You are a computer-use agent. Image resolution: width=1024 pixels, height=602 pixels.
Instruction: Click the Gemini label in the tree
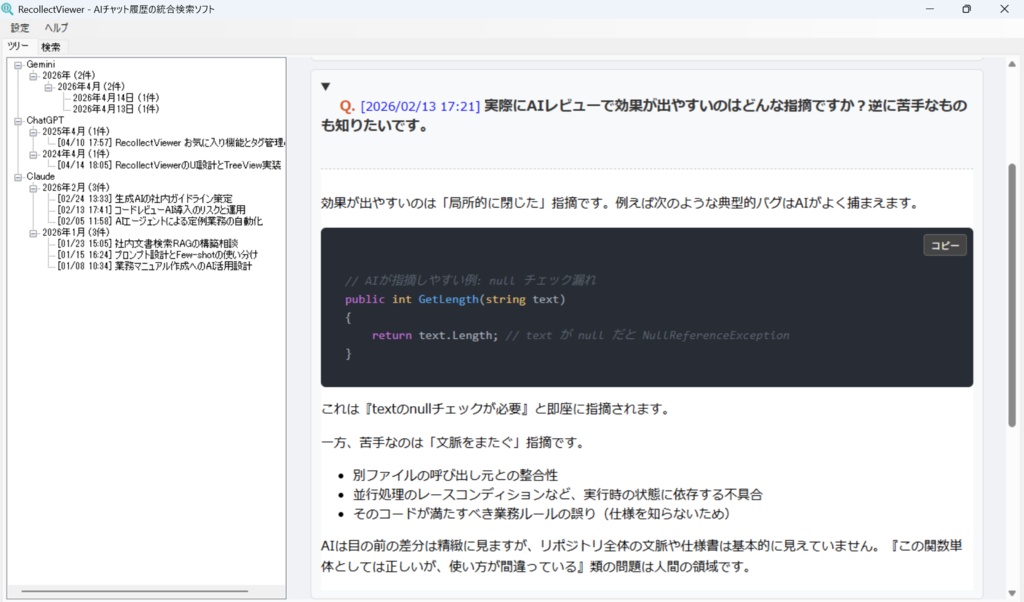tap(40, 65)
